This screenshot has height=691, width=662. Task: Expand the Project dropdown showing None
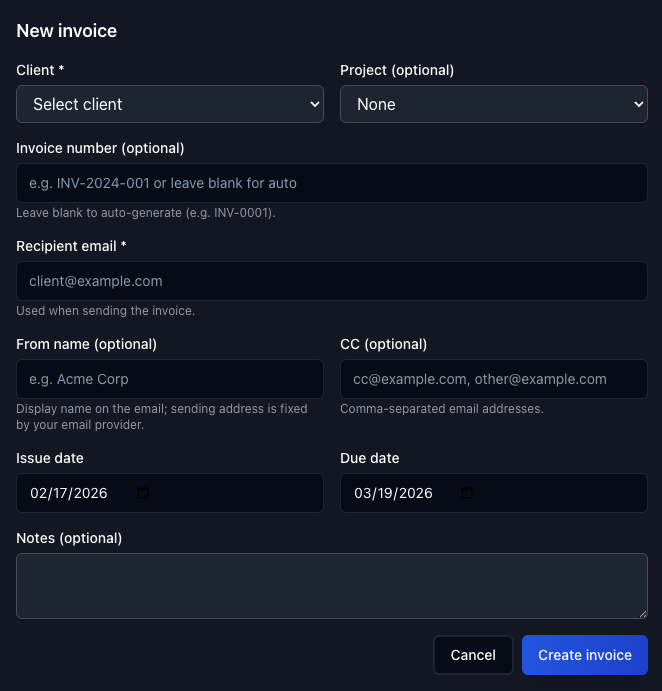tap(493, 104)
